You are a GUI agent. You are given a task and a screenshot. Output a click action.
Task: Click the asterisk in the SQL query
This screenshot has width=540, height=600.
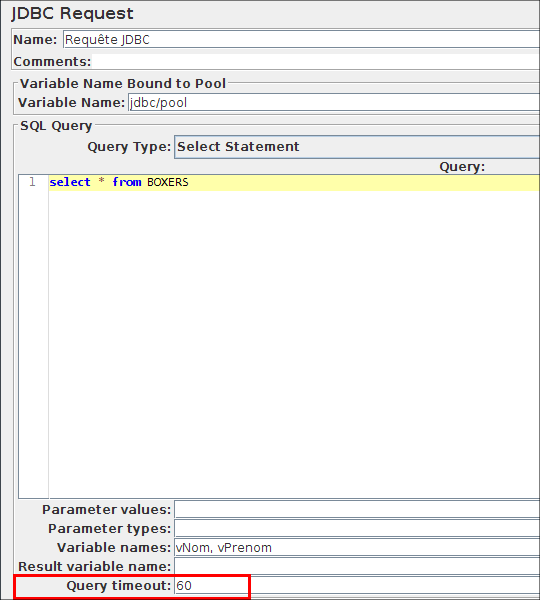(101, 181)
